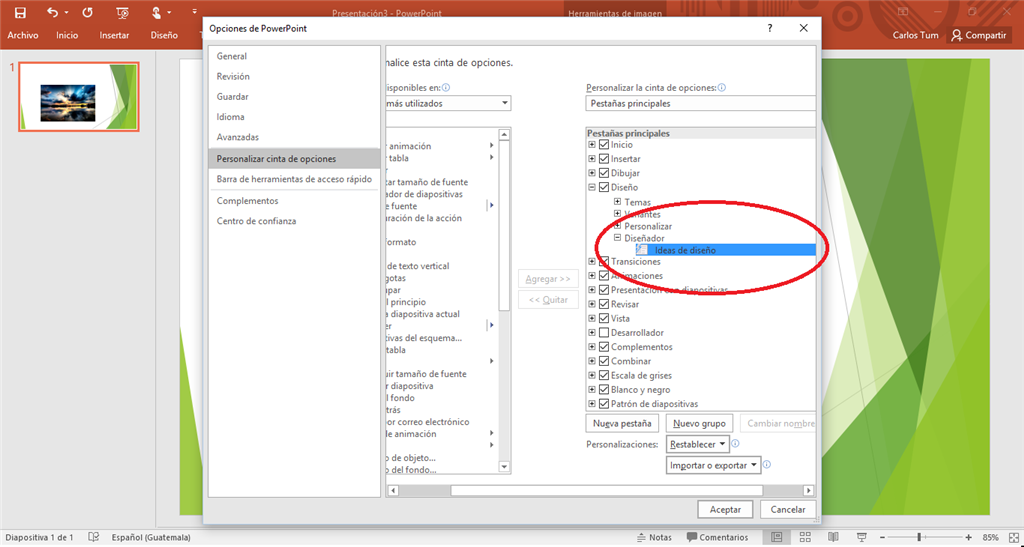This screenshot has height=547, width=1024.
Task: Select General category in Options dialog
Action: [x=294, y=56]
